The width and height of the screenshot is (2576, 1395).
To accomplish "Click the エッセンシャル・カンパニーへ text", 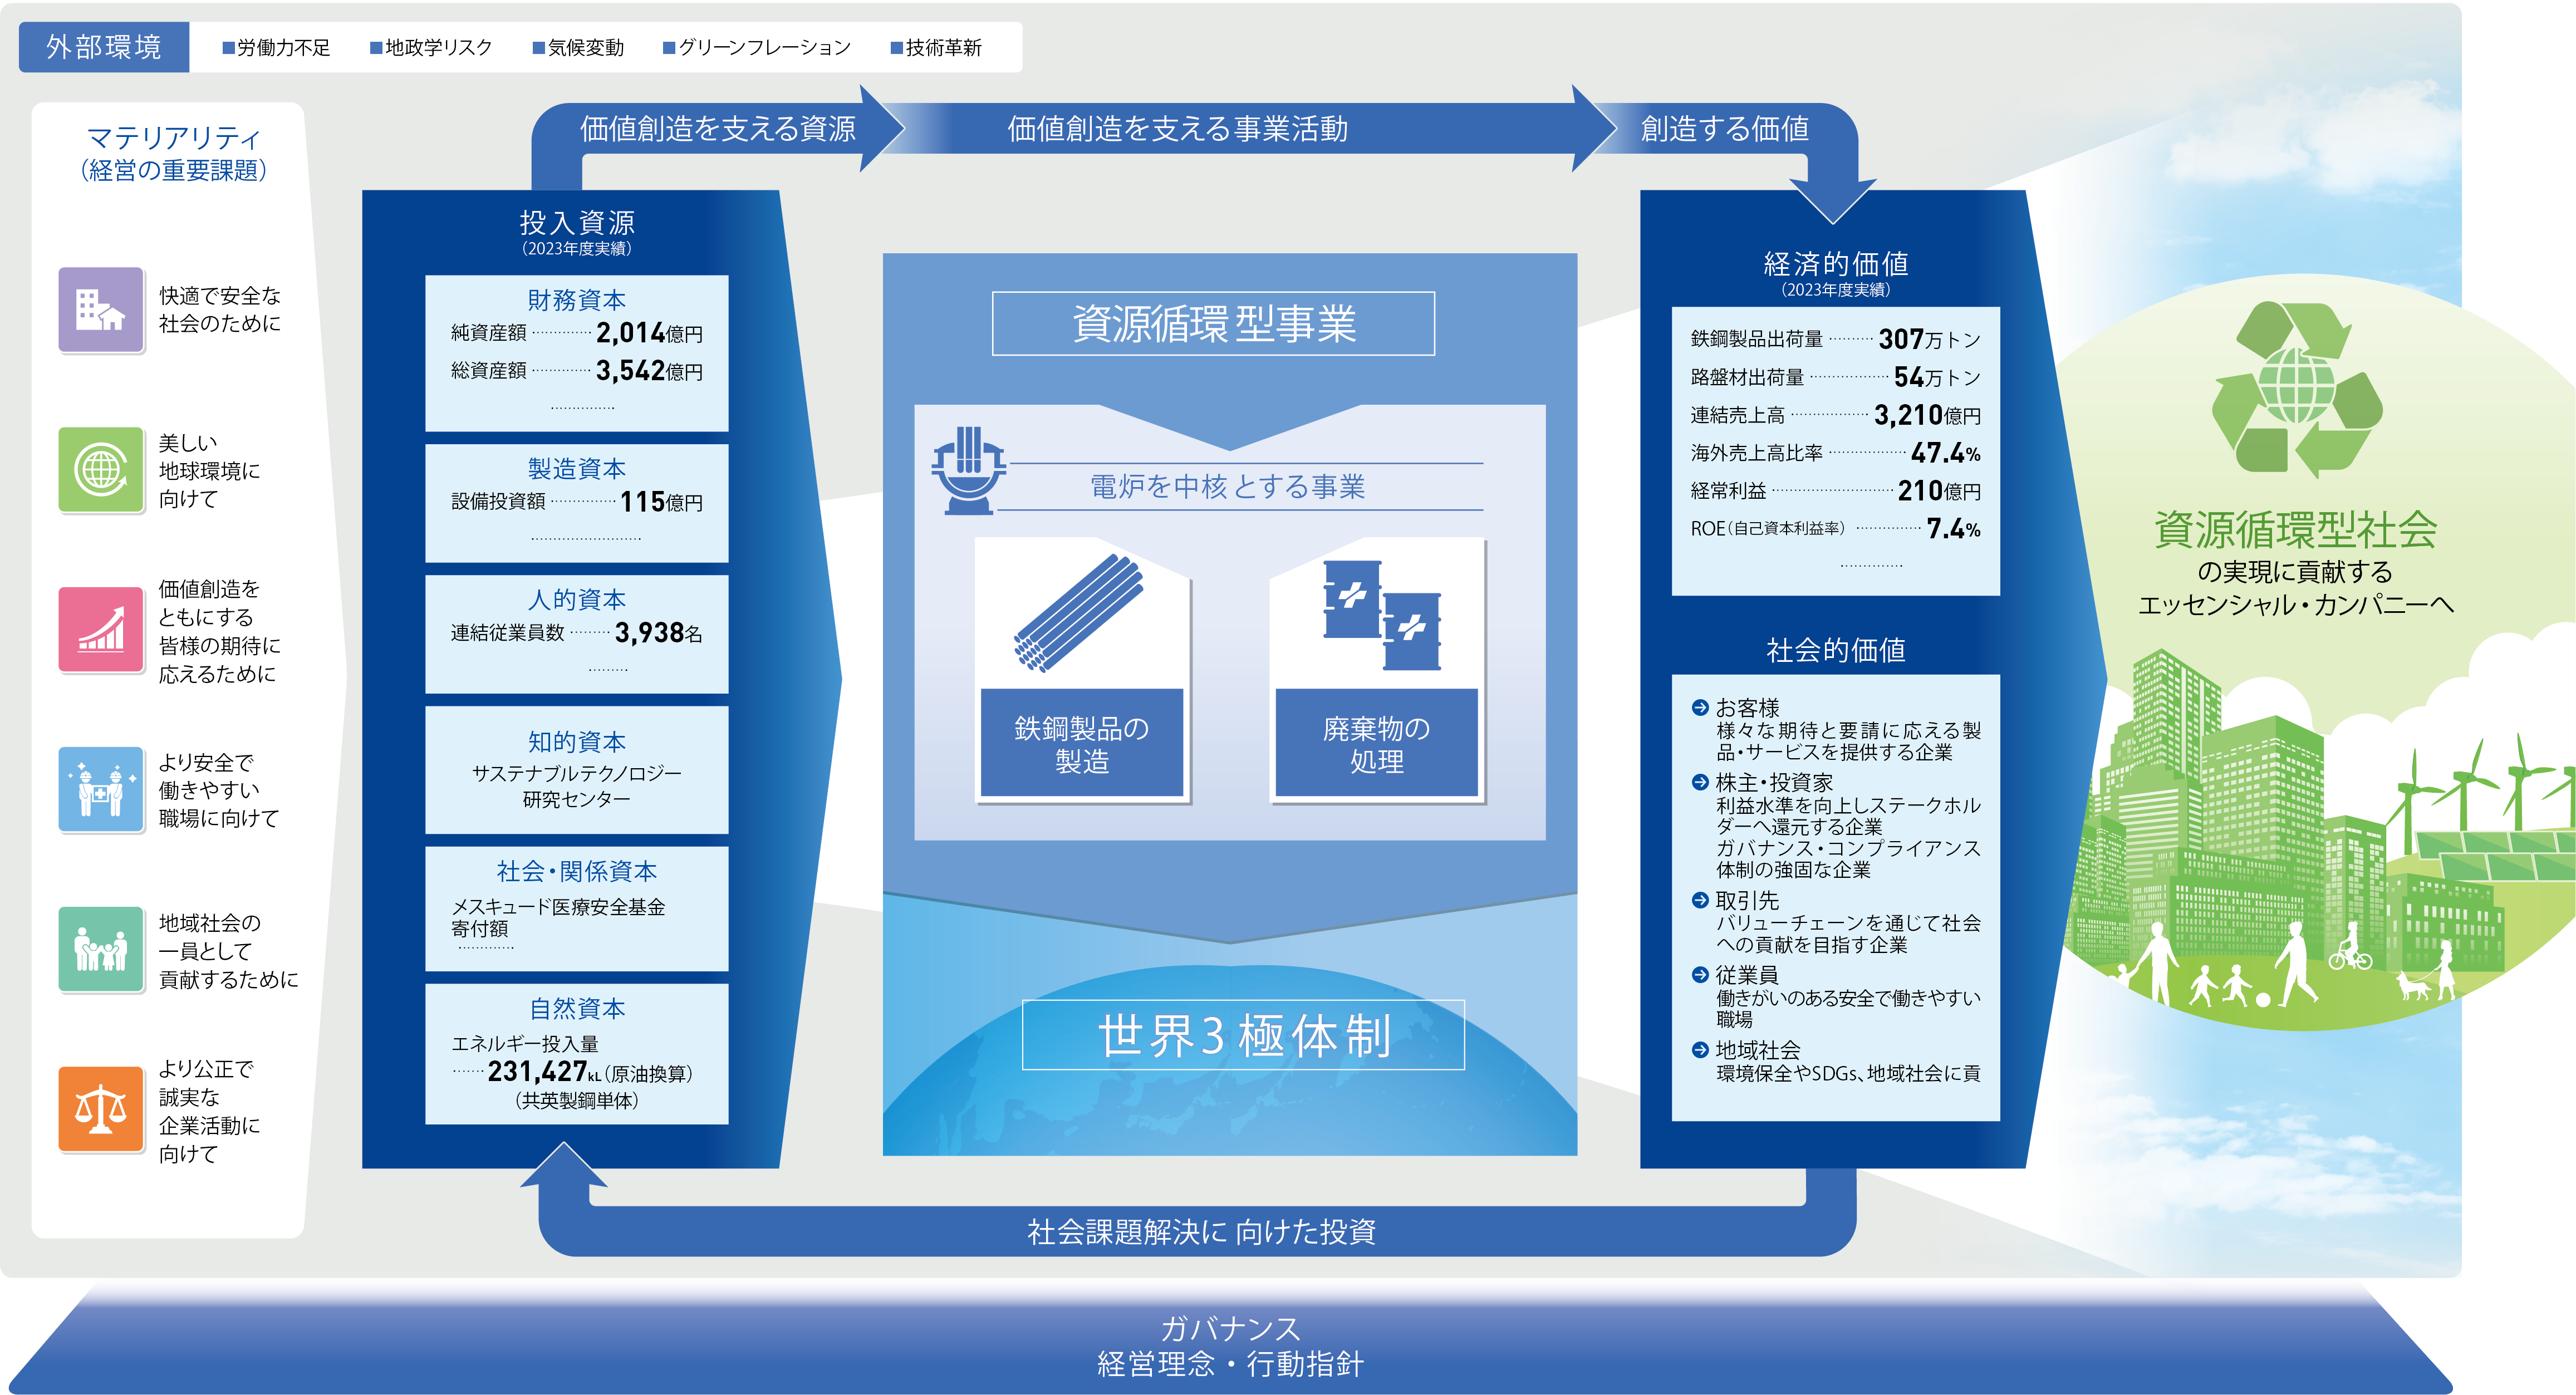I will (x=2295, y=605).
